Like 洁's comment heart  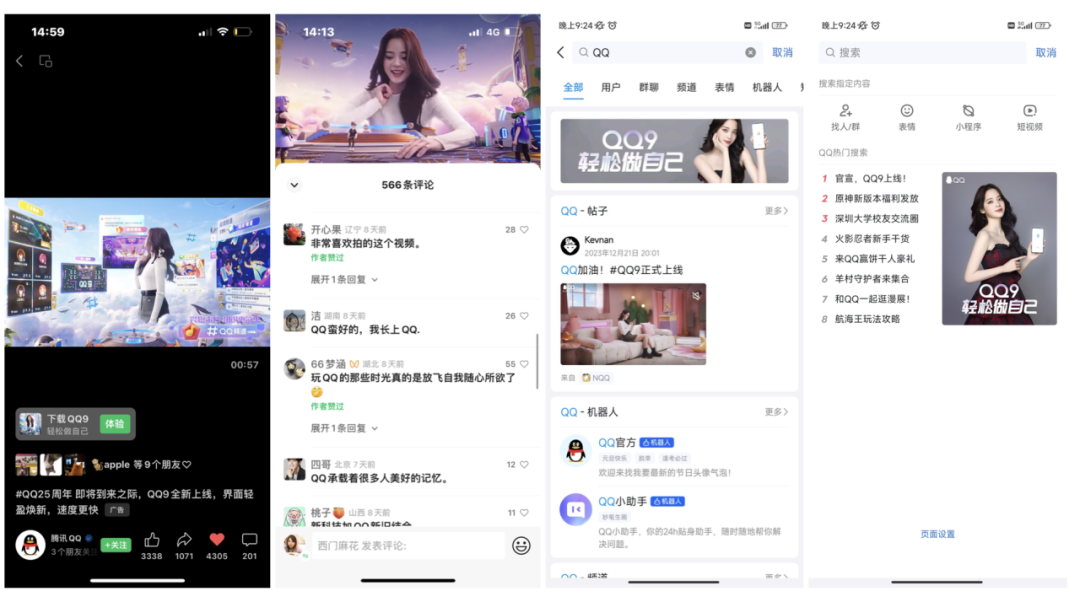pyautogui.click(x=524, y=315)
